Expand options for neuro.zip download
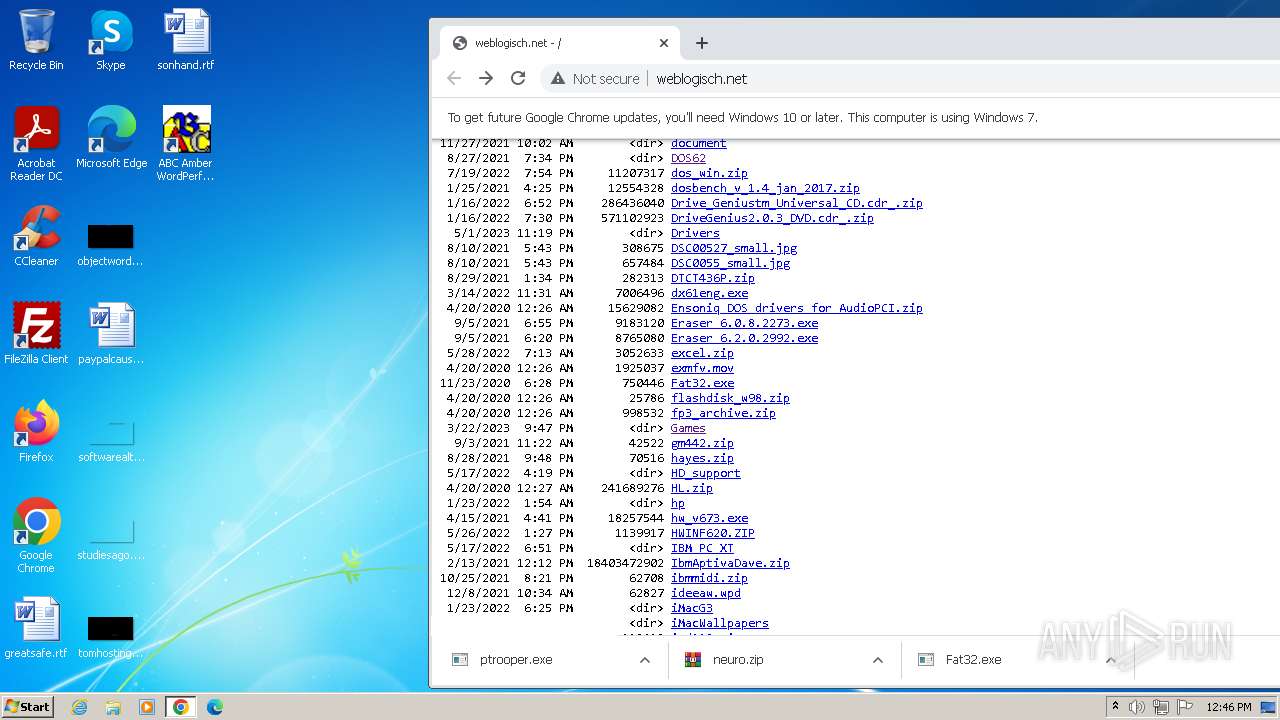The height and width of the screenshot is (720, 1280). pyautogui.click(x=878, y=660)
